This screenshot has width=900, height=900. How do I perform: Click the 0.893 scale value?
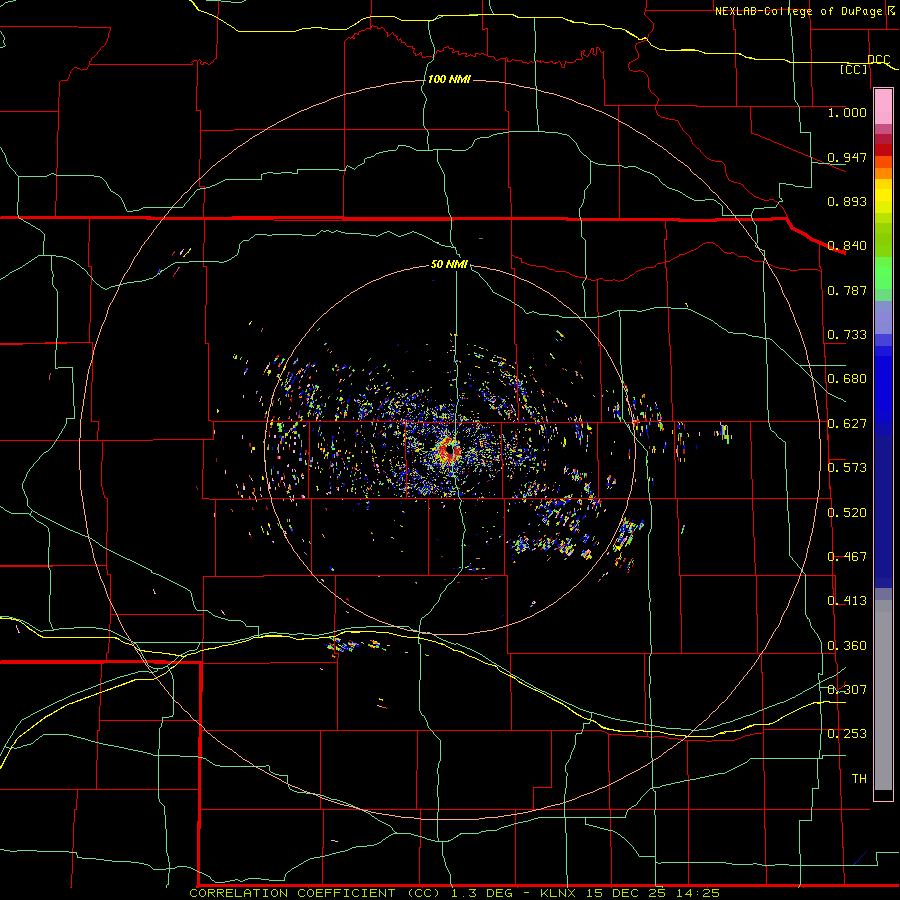(x=847, y=201)
